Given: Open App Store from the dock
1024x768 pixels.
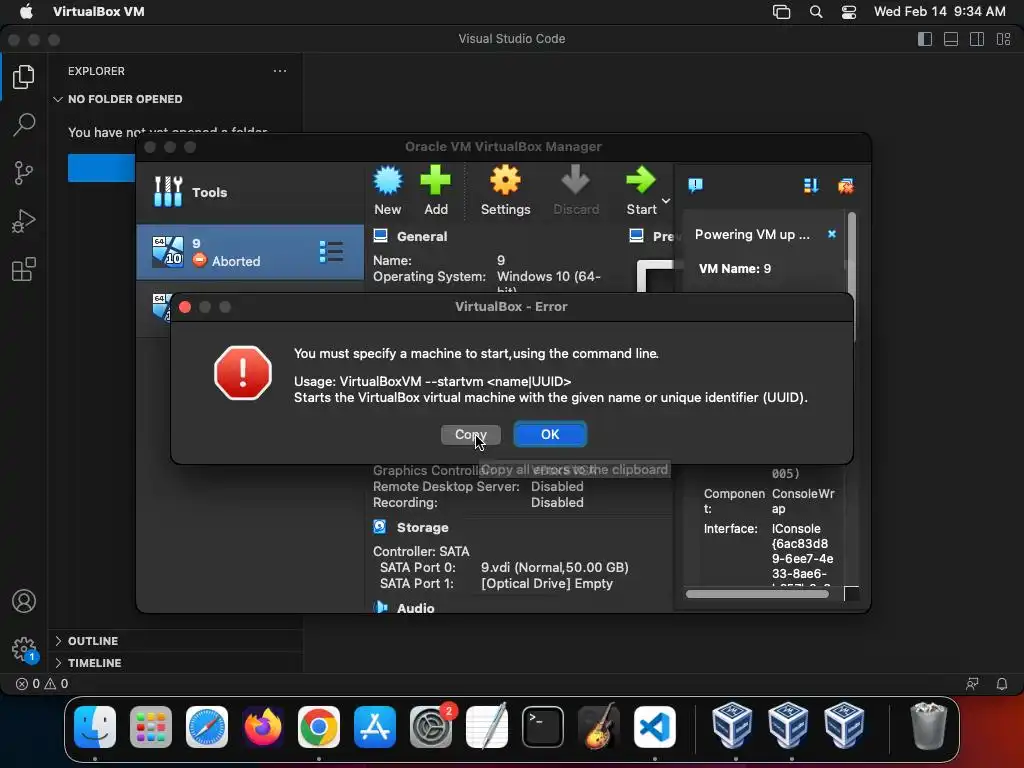Looking at the screenshot, I should pyautogui.click(x=375, y=727).
